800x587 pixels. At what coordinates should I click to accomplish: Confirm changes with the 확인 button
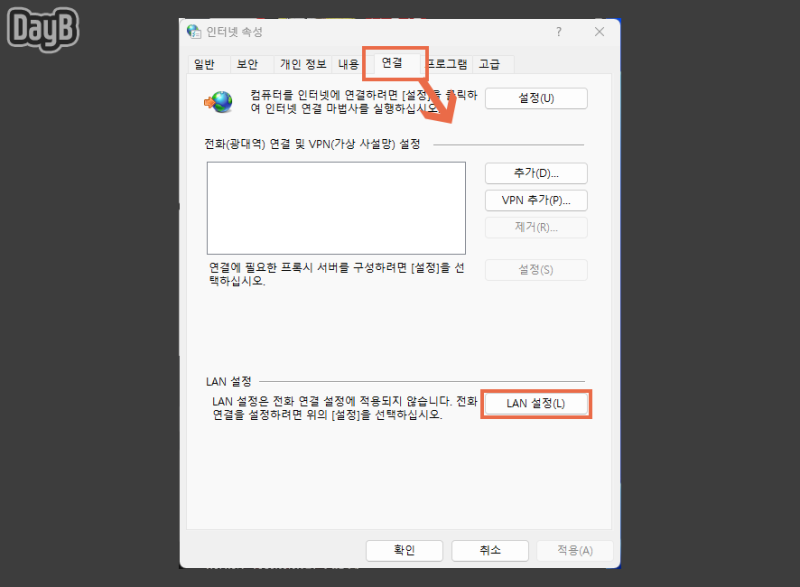[x=404, y=550]
